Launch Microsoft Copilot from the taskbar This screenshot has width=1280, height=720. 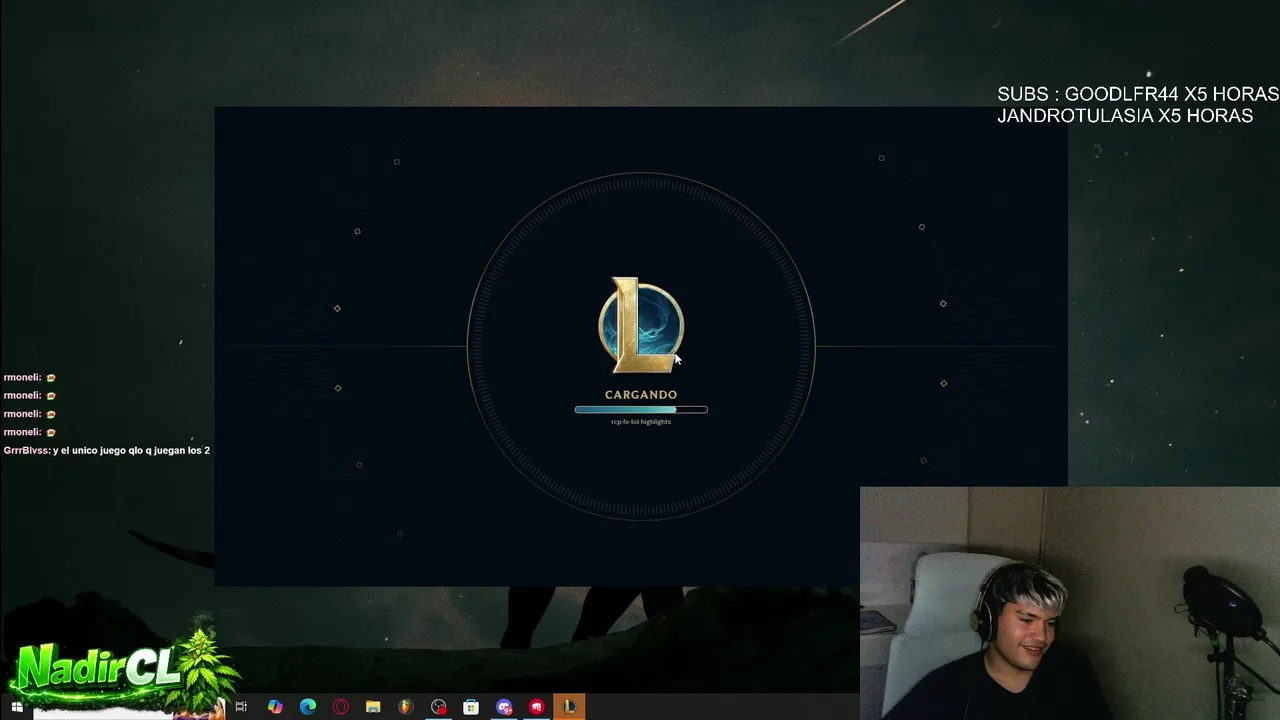coord(275,707)
